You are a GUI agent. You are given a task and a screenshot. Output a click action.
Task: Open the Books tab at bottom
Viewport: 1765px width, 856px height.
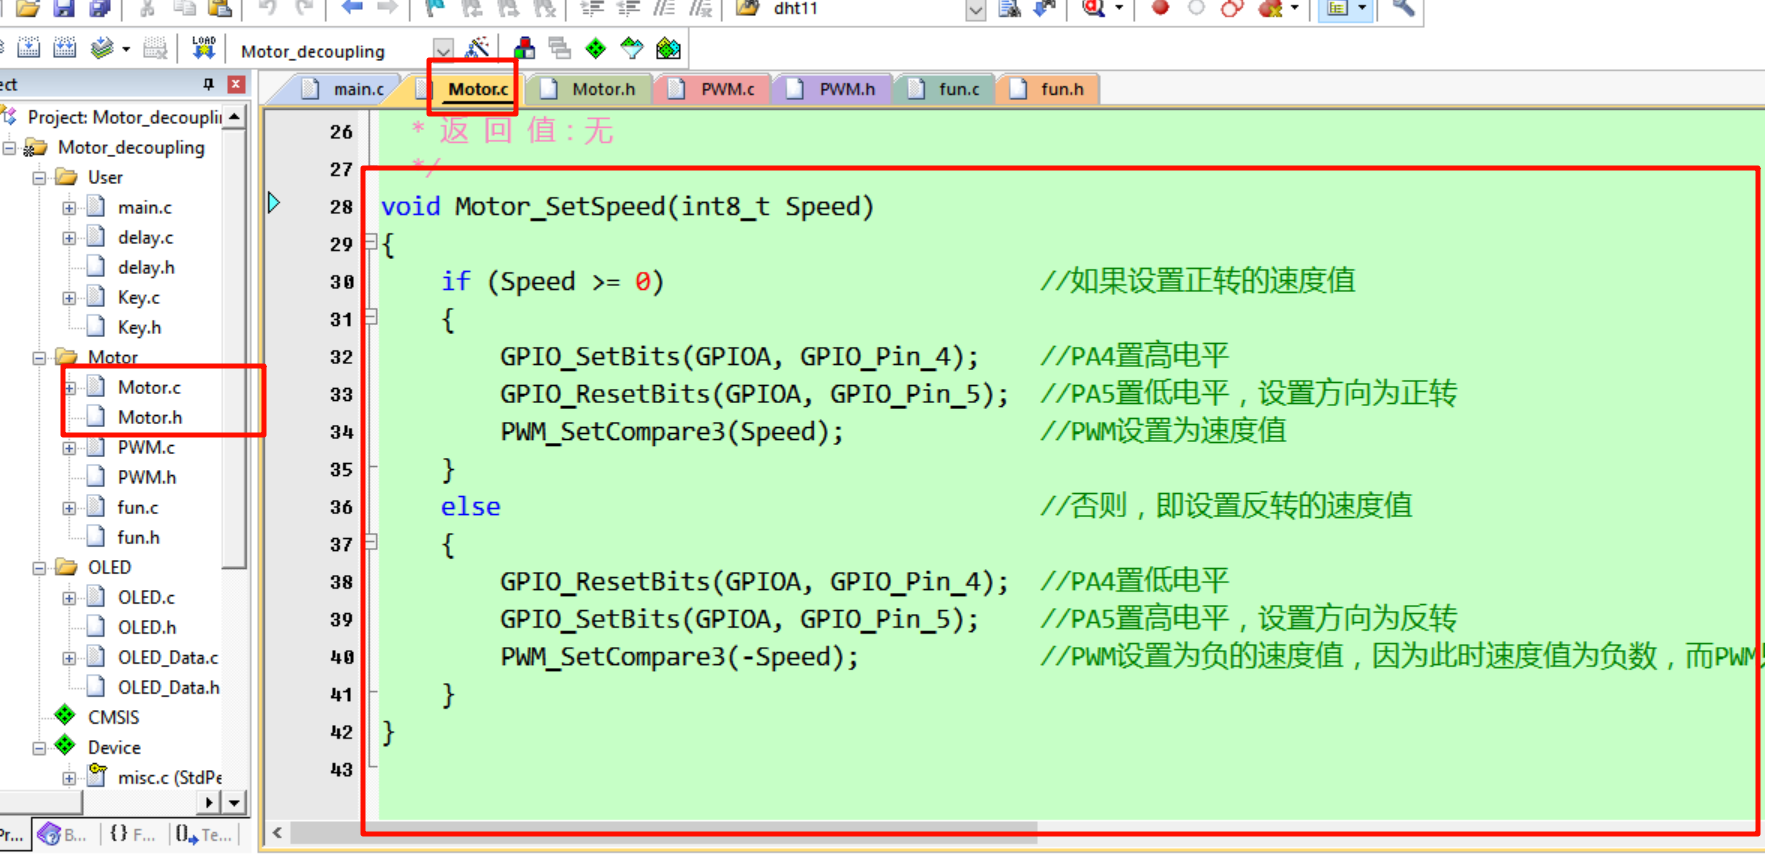pyautogui.click(x=64, y=834)
